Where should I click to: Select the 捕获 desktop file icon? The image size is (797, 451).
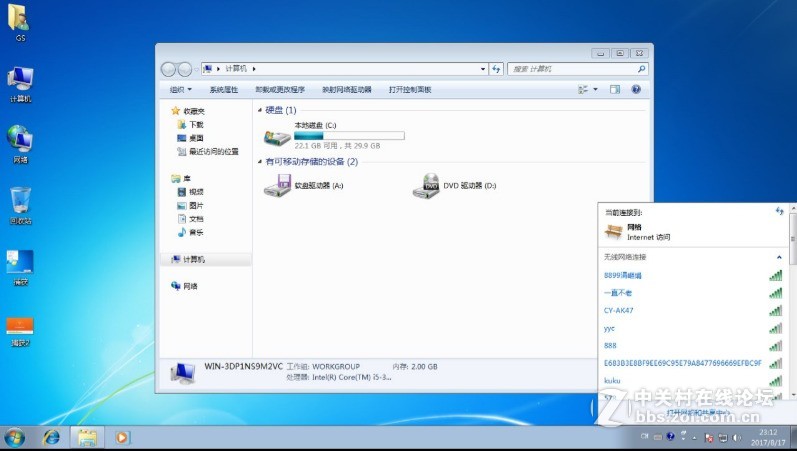pos(20,267)
